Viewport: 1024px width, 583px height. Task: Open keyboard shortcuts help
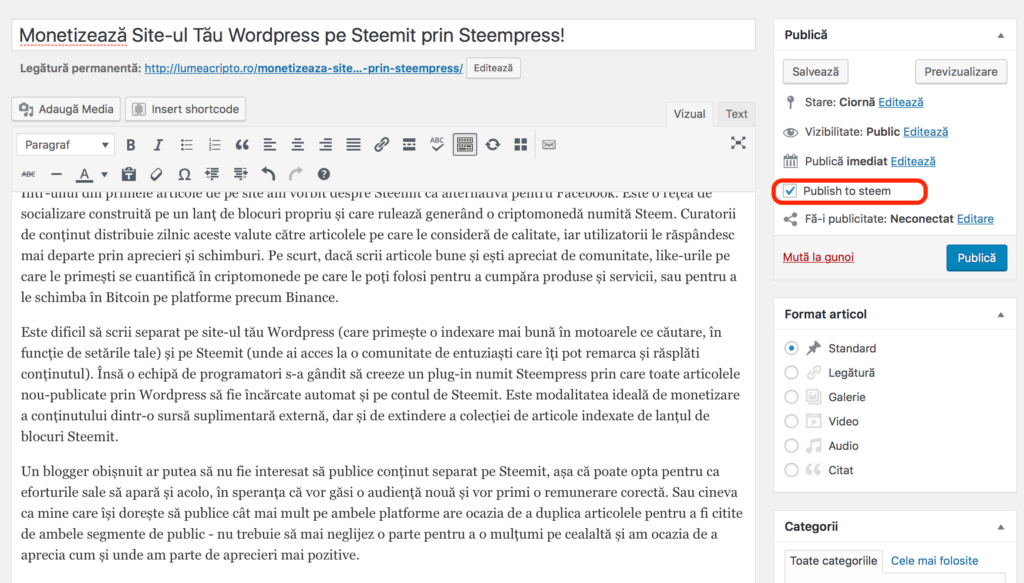(324, 174)
